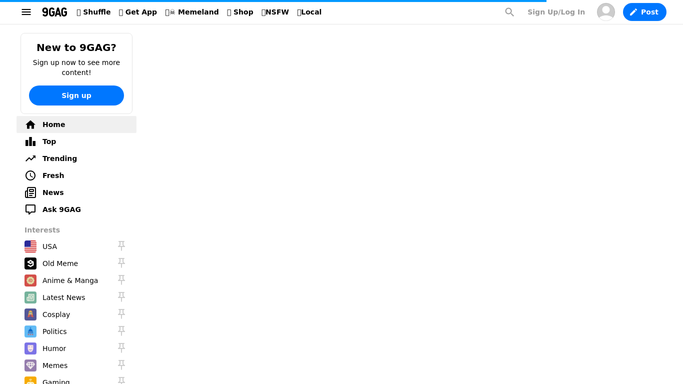Click the News newspaper icon
683x384 pixels.
(x=30, y=193)
